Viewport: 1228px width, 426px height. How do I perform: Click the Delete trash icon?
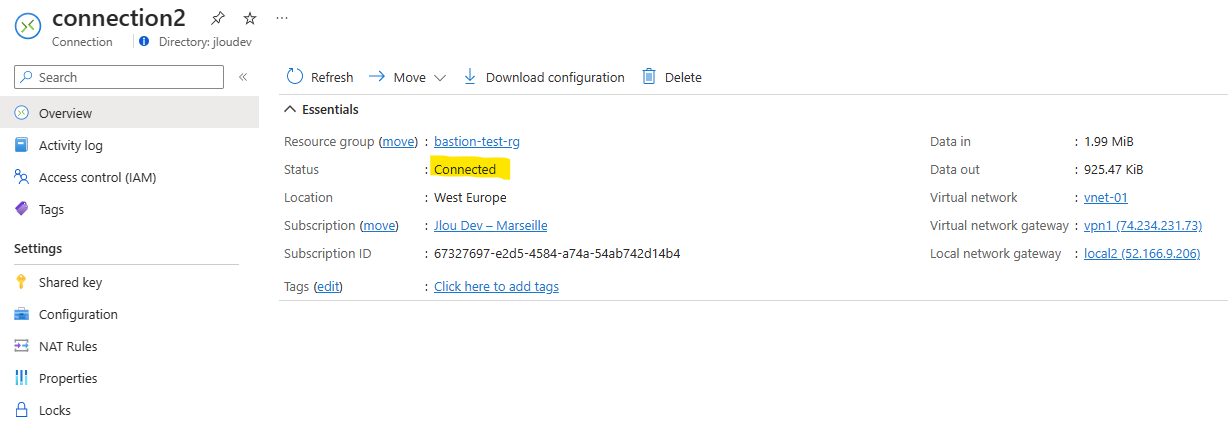click(649, 77)
